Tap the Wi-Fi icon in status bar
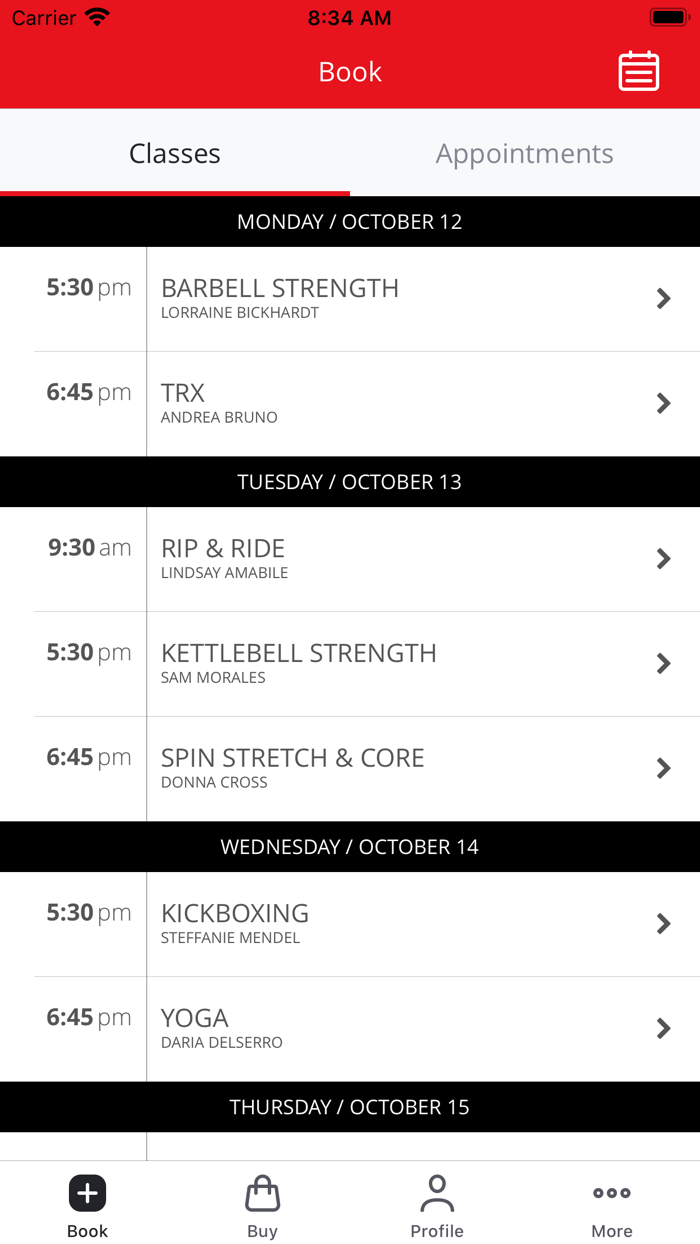This screenshot has width=700, height=1244. pyautogui.click(x=95, y=16)
